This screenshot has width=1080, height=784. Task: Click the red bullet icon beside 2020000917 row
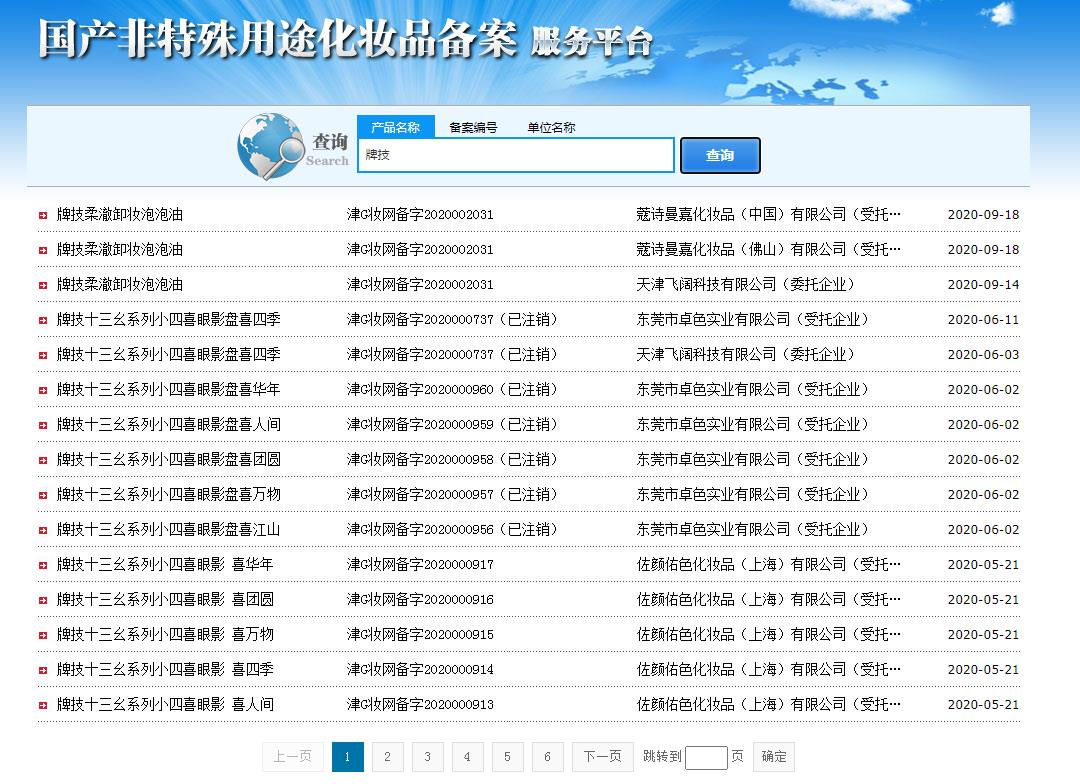(43, 566)
